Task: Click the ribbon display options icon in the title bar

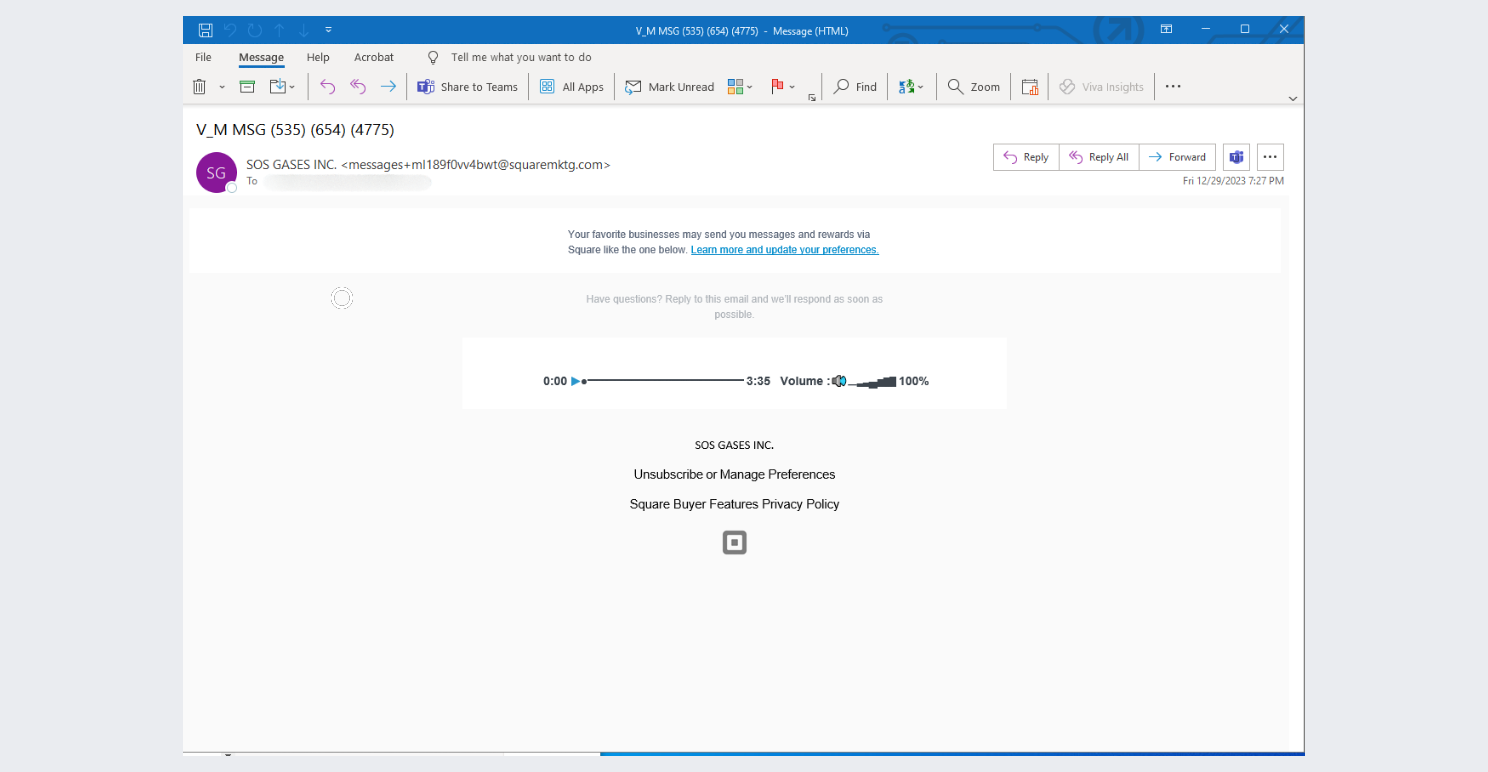Action: [x=1166, y=30]
